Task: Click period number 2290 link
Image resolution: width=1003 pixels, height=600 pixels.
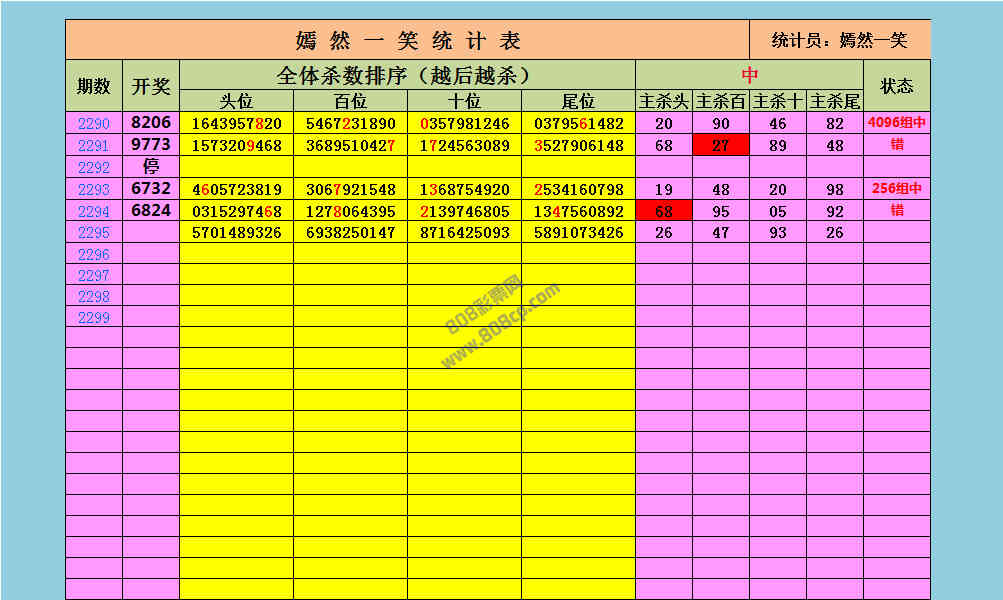Action: [94, 124]
